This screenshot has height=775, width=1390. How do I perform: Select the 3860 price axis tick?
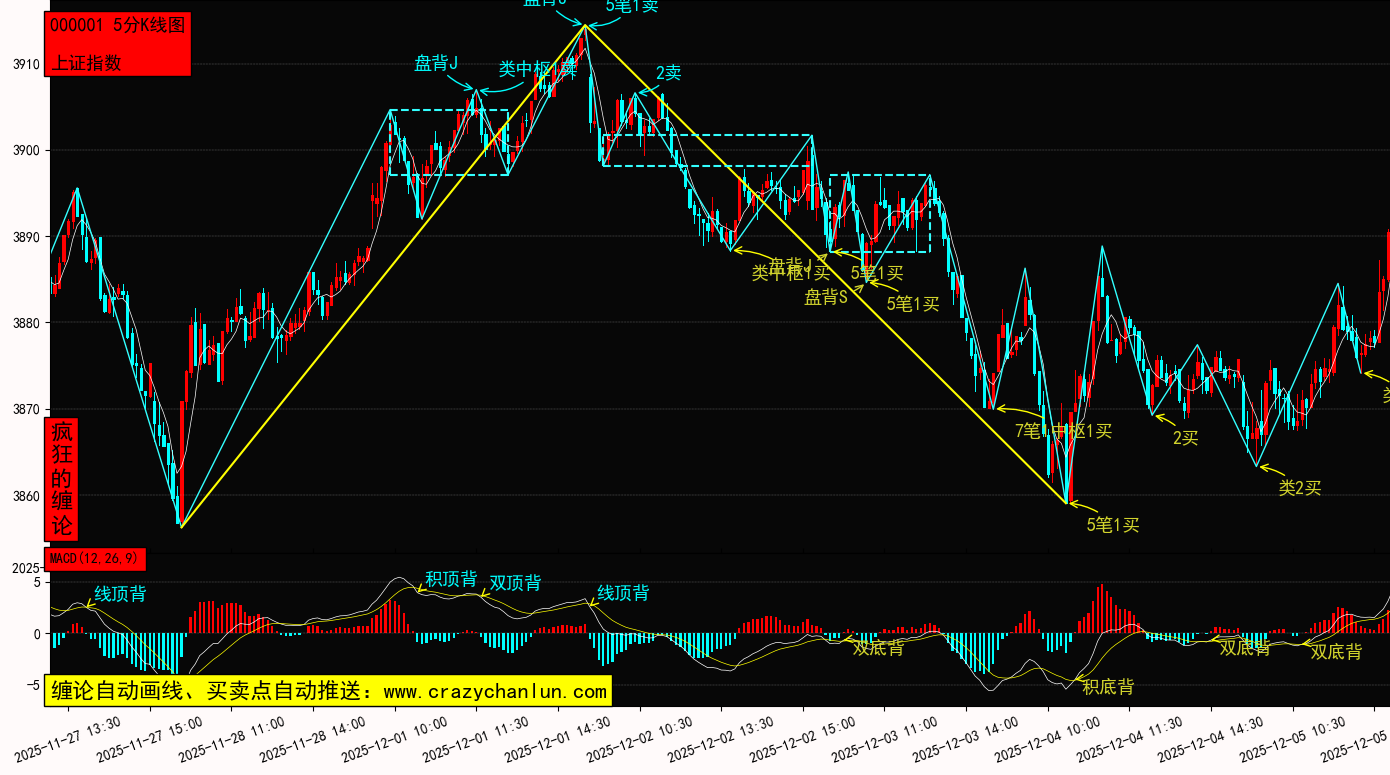(x=26, y=497)
